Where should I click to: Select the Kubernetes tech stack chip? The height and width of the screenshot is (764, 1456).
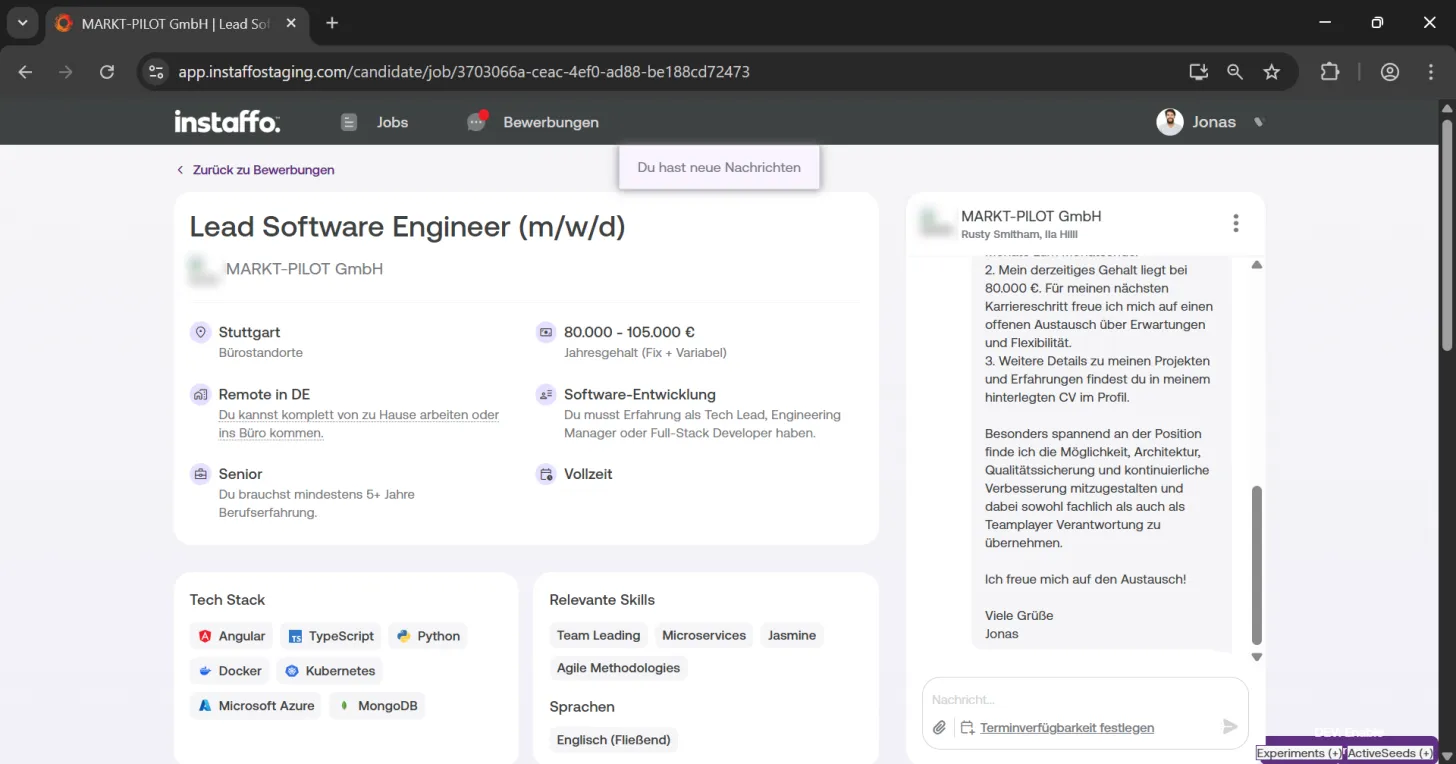click(330, 671)
